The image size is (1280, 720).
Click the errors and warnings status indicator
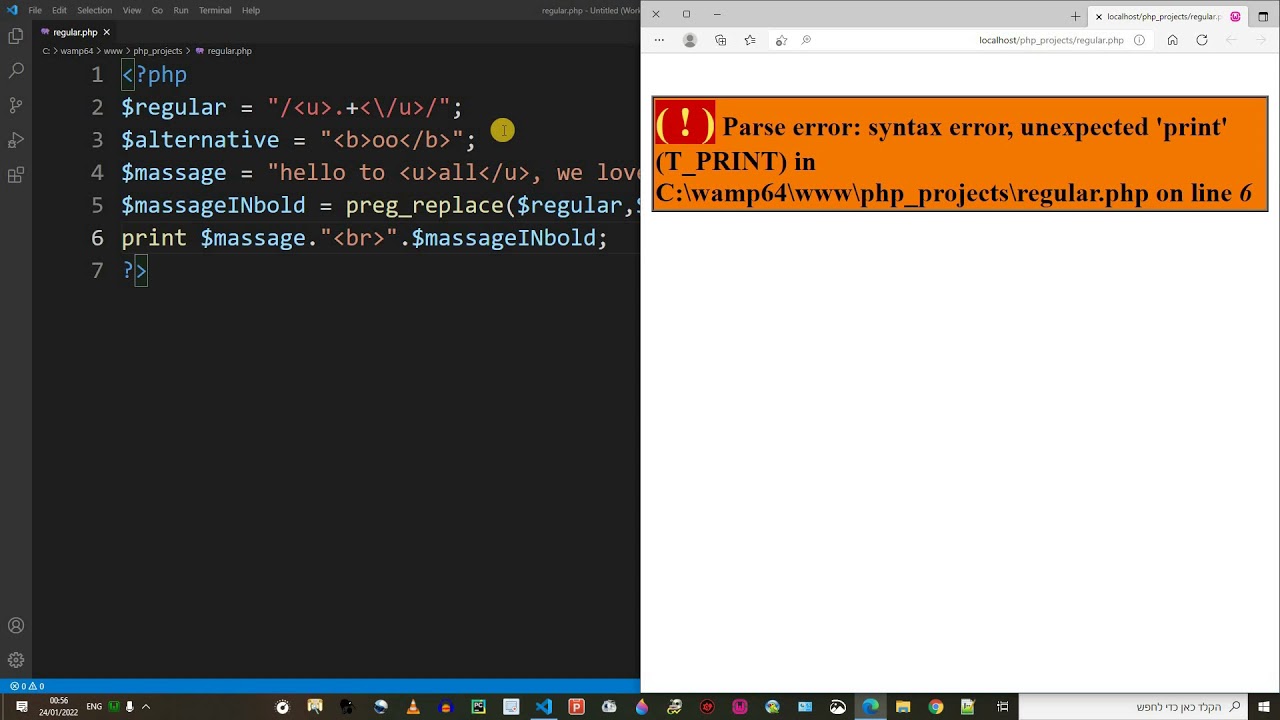pos(27,686)
